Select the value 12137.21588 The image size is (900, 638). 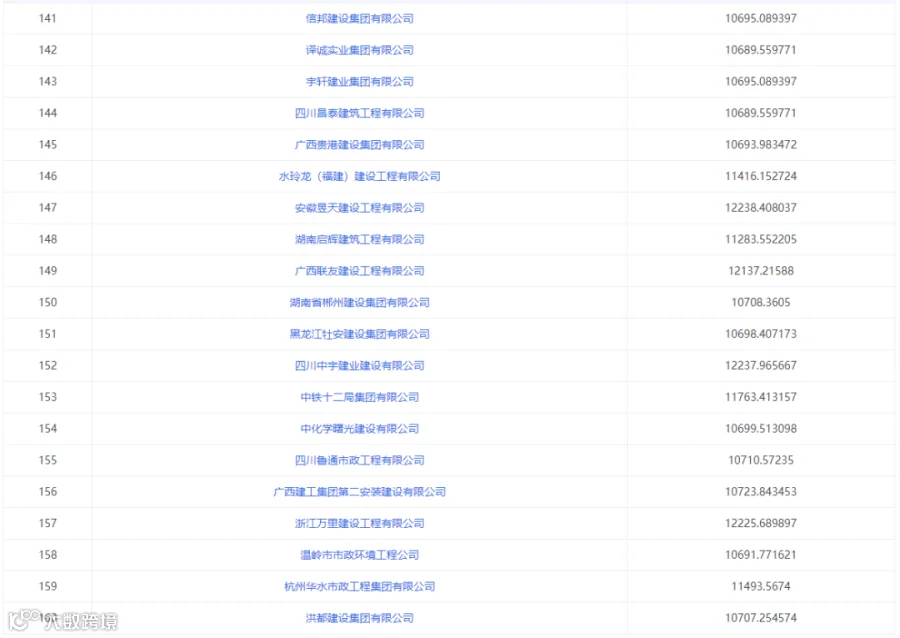761,271
